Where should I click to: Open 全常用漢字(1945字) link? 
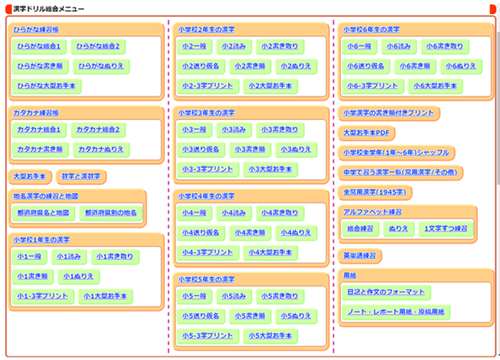tap(375, 192)
